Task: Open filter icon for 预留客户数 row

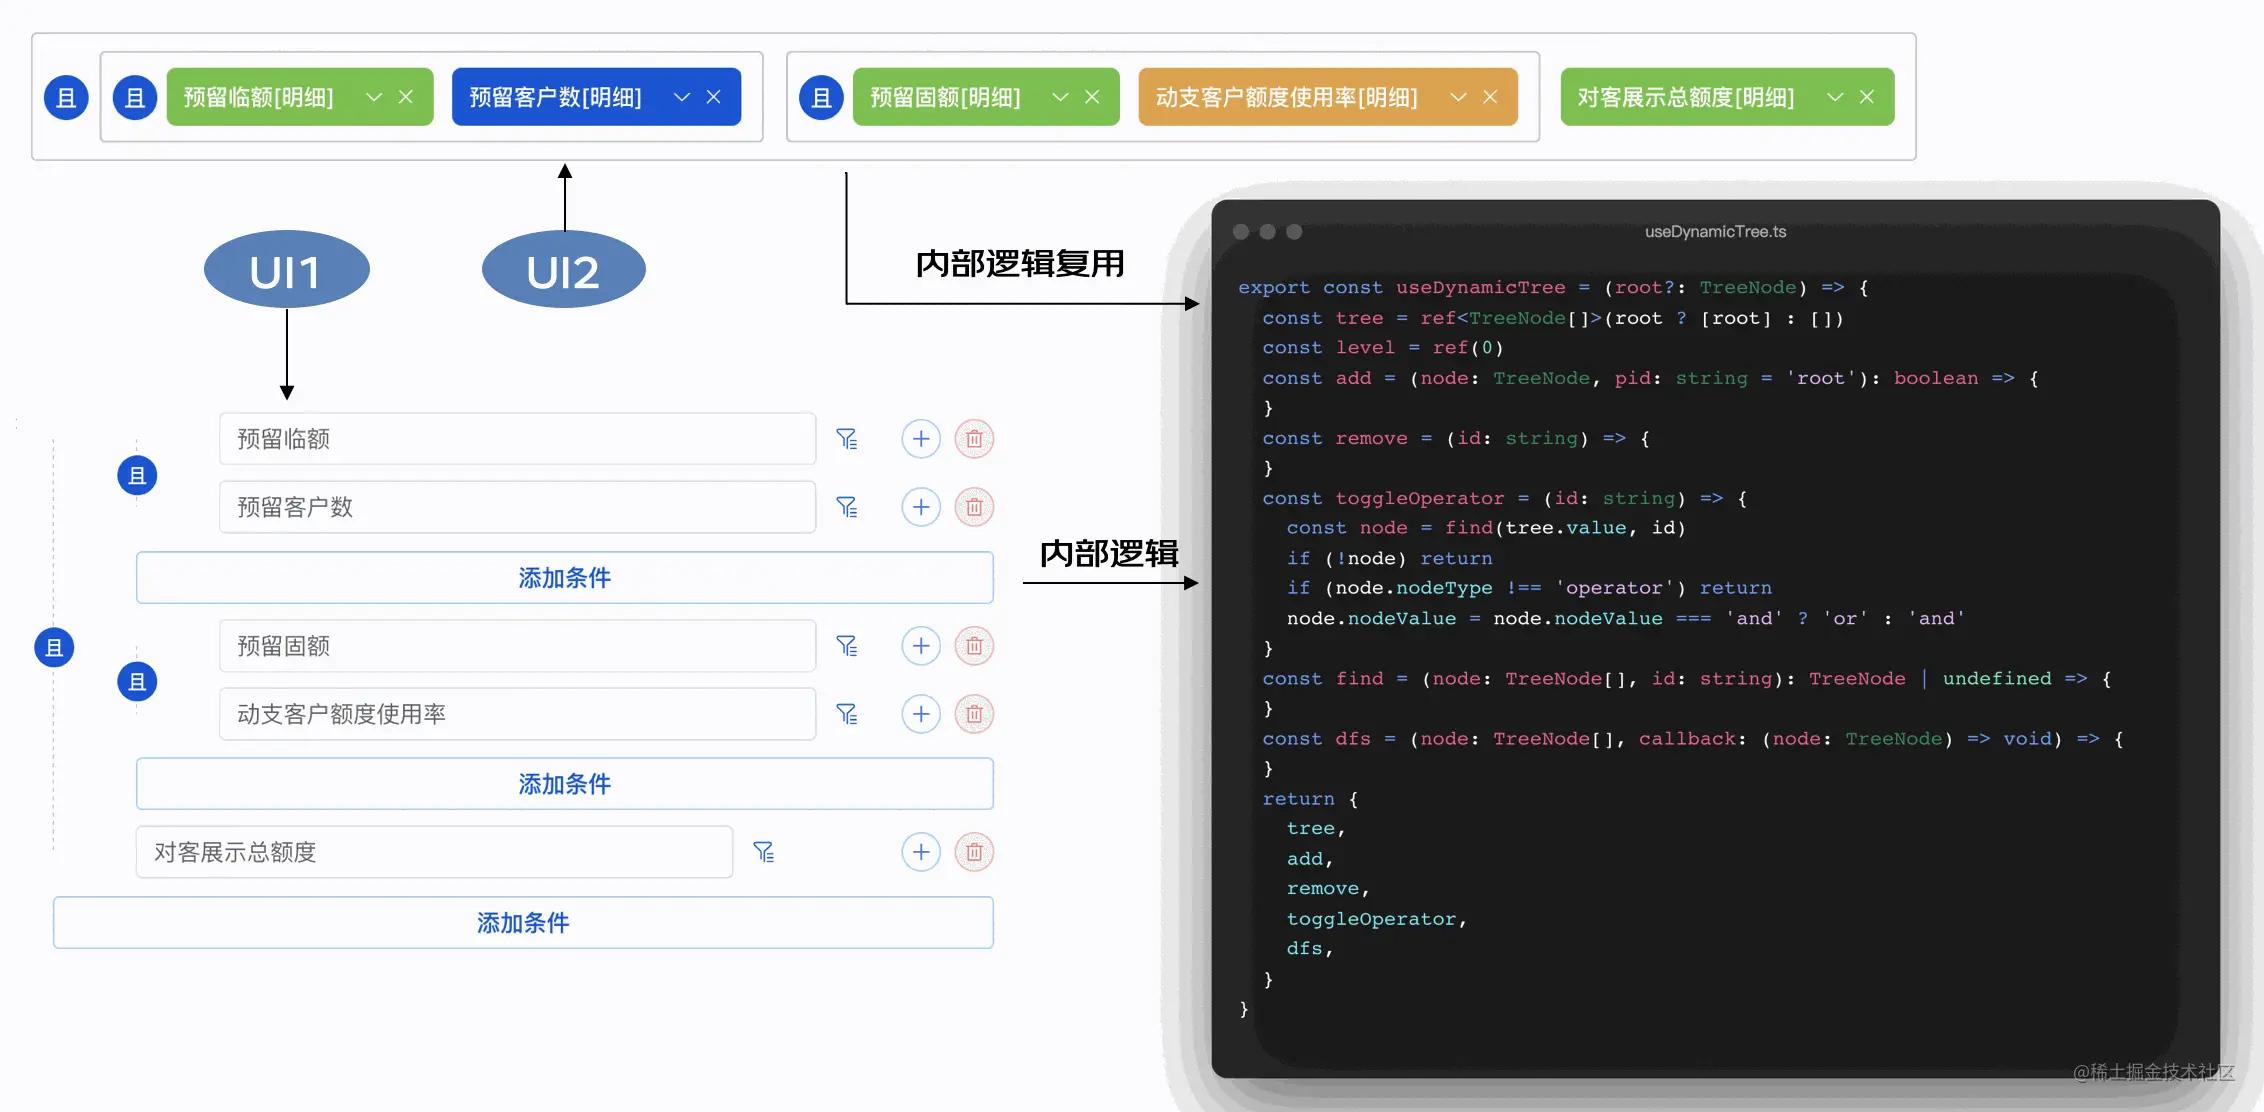Action: (847, 507)
